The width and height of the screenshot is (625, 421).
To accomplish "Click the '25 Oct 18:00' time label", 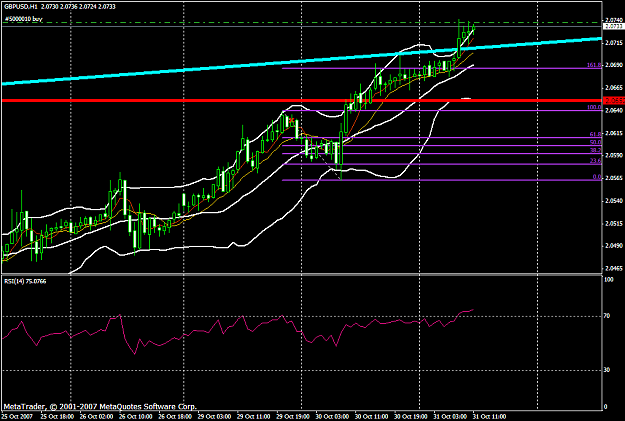I will (x=57, y=416).
